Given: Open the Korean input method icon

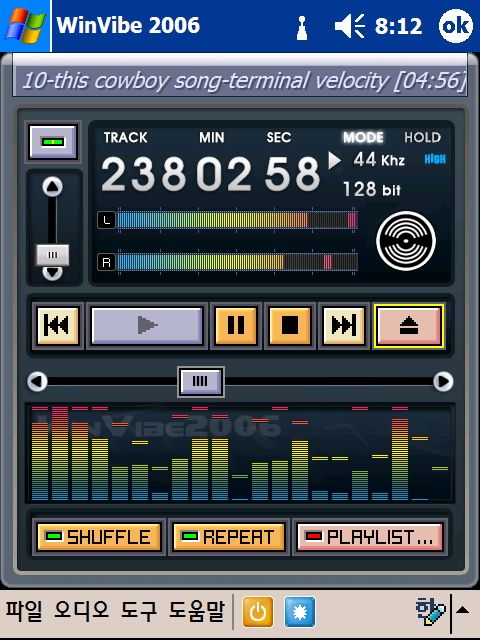Looking at the screenshot, I should tap(430, 612).
